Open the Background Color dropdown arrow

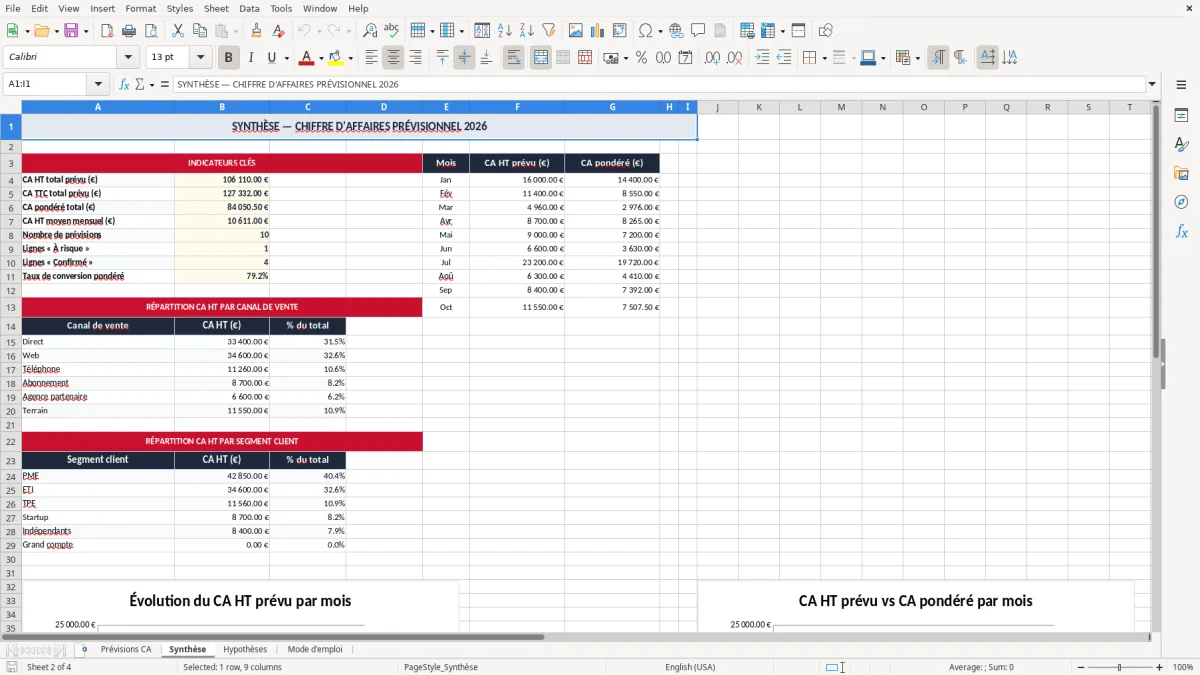(x=350, y=58)
